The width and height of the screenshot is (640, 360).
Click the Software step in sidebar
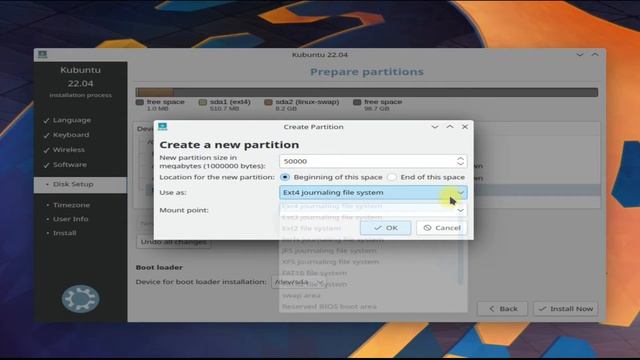pos(70,164)
